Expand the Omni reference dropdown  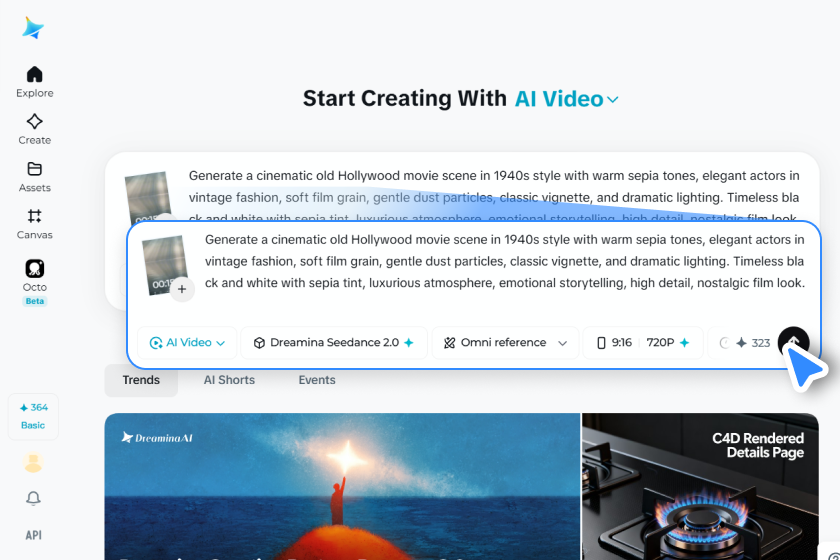coord(505,342)
